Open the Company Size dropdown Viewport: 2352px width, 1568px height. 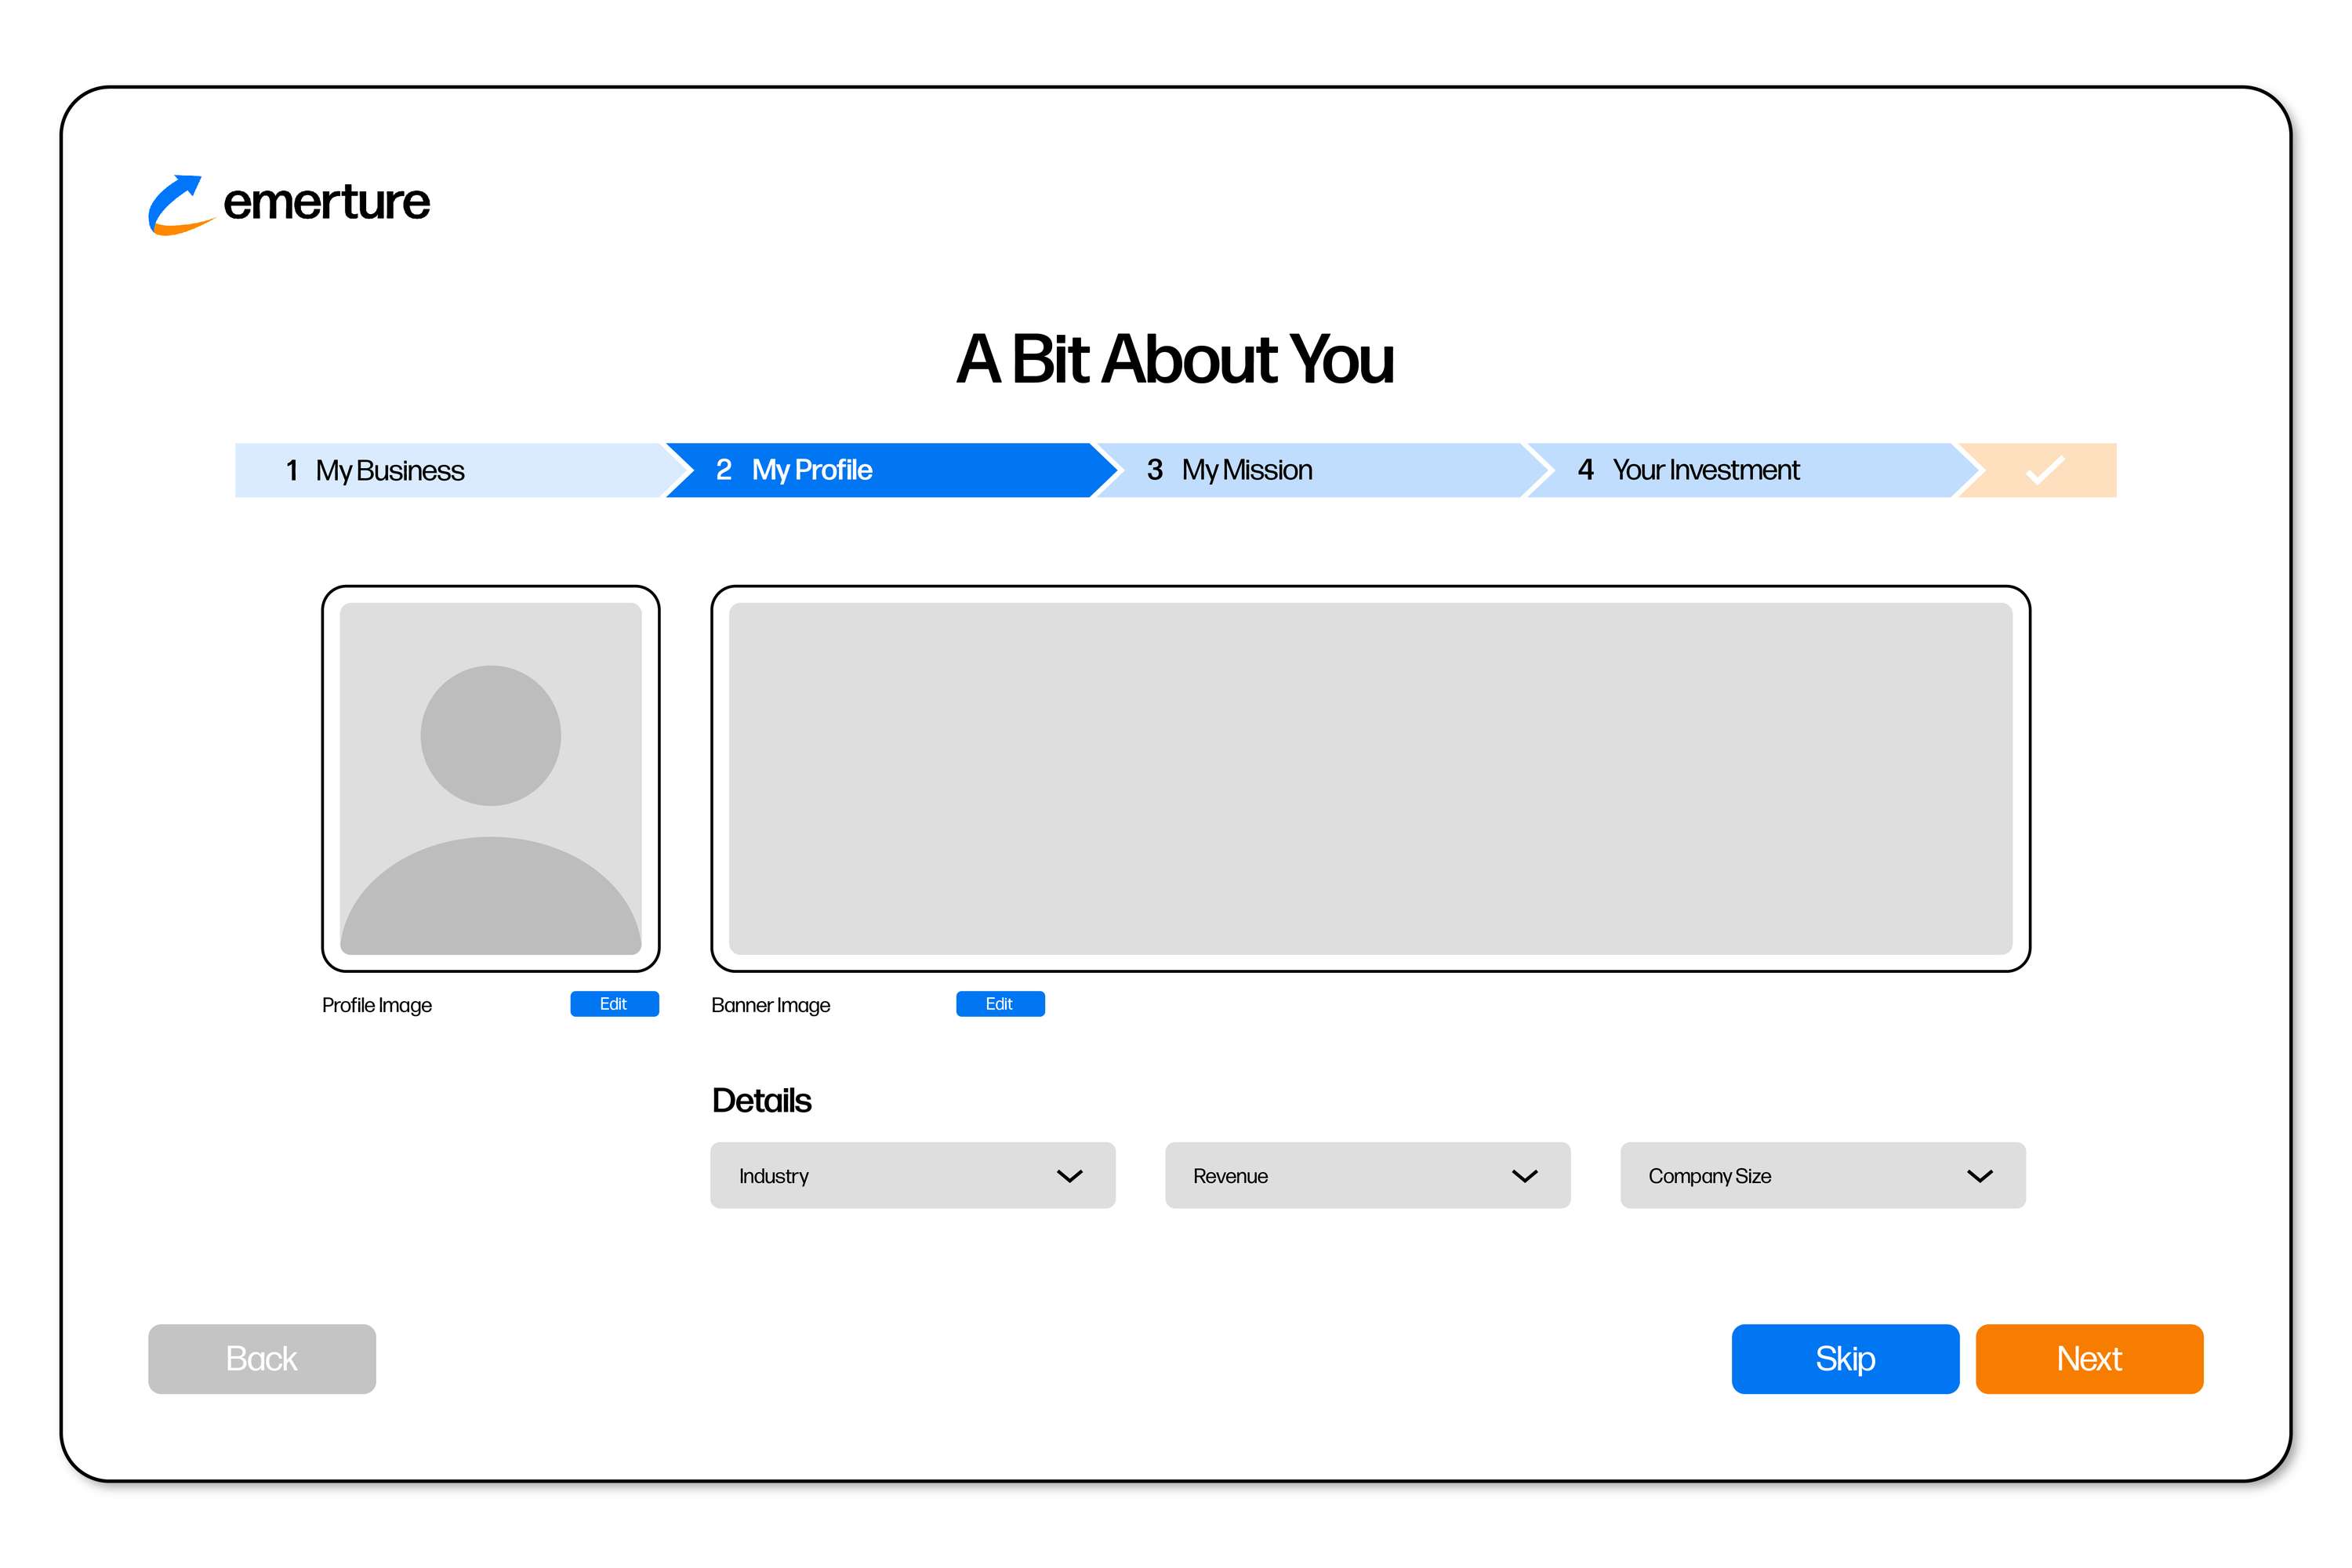[x=1822, y=1175]
